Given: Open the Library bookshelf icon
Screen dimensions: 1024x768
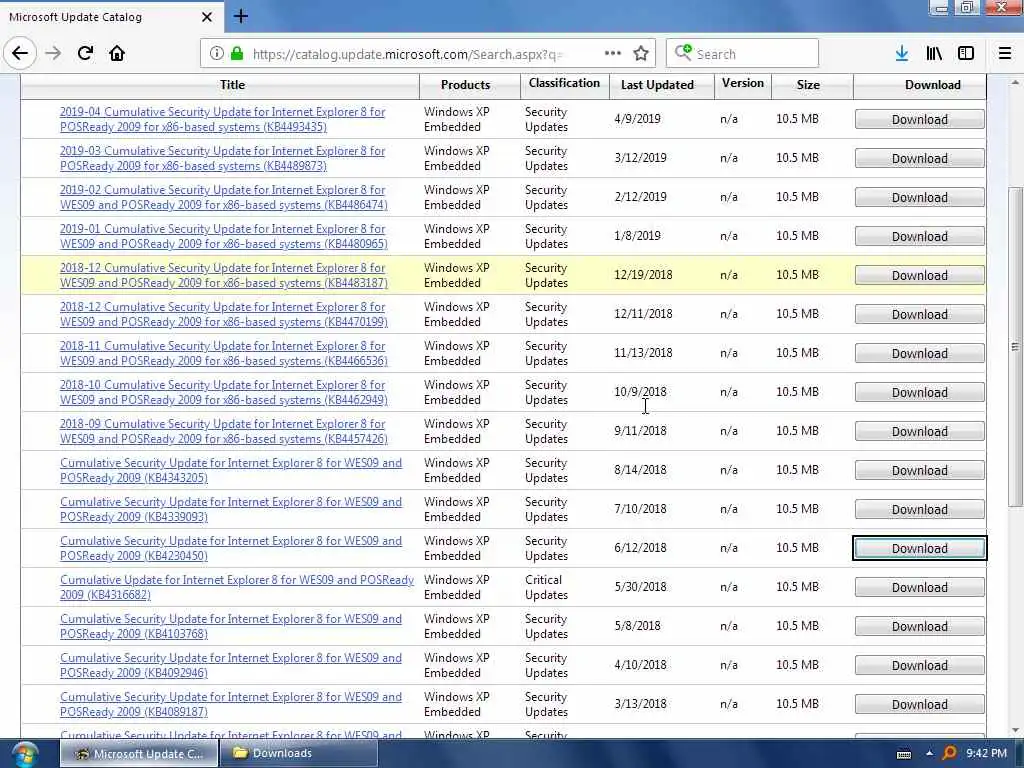Looking at the screenshot, I should coord(934,54).
